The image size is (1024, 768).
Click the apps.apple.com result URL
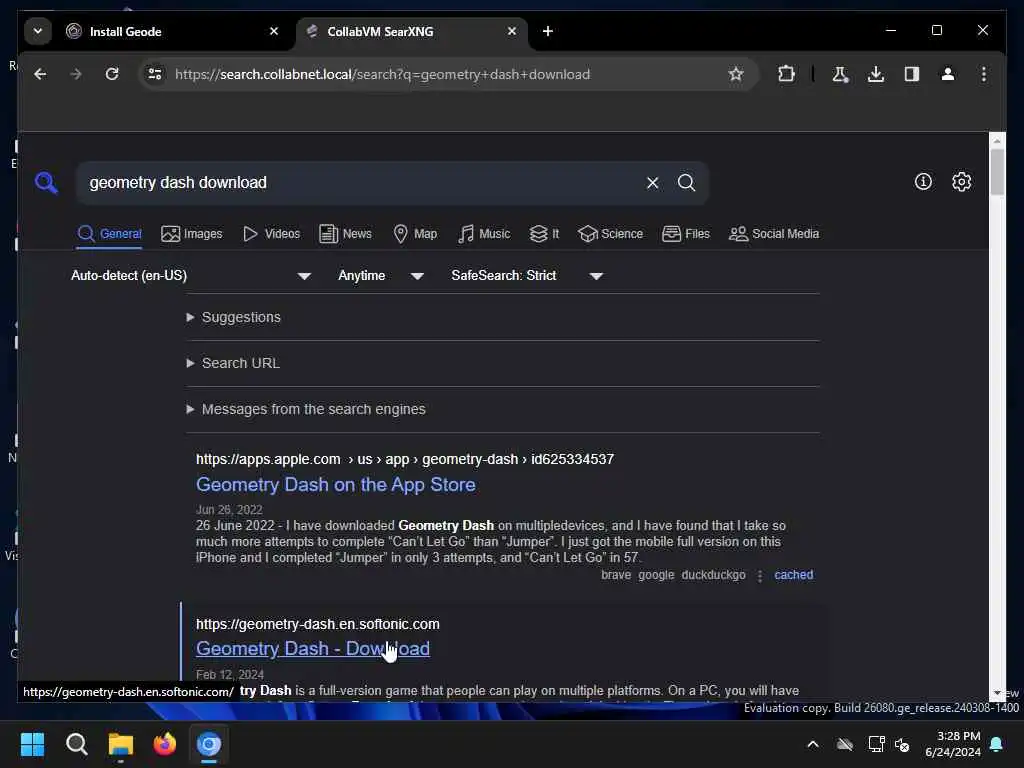404,459
